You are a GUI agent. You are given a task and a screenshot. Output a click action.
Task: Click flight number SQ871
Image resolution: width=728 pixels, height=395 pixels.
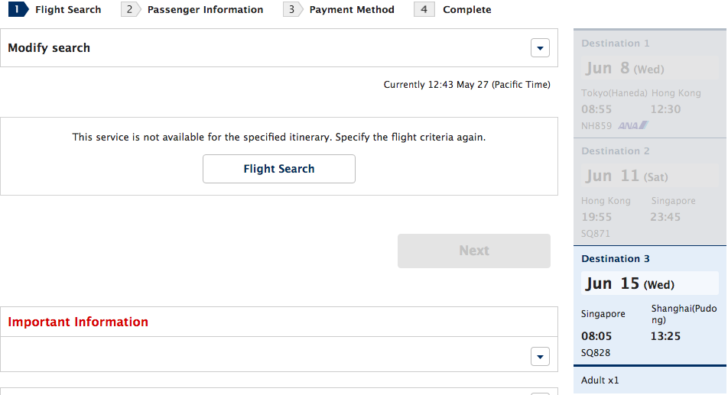tap(596, 233)
